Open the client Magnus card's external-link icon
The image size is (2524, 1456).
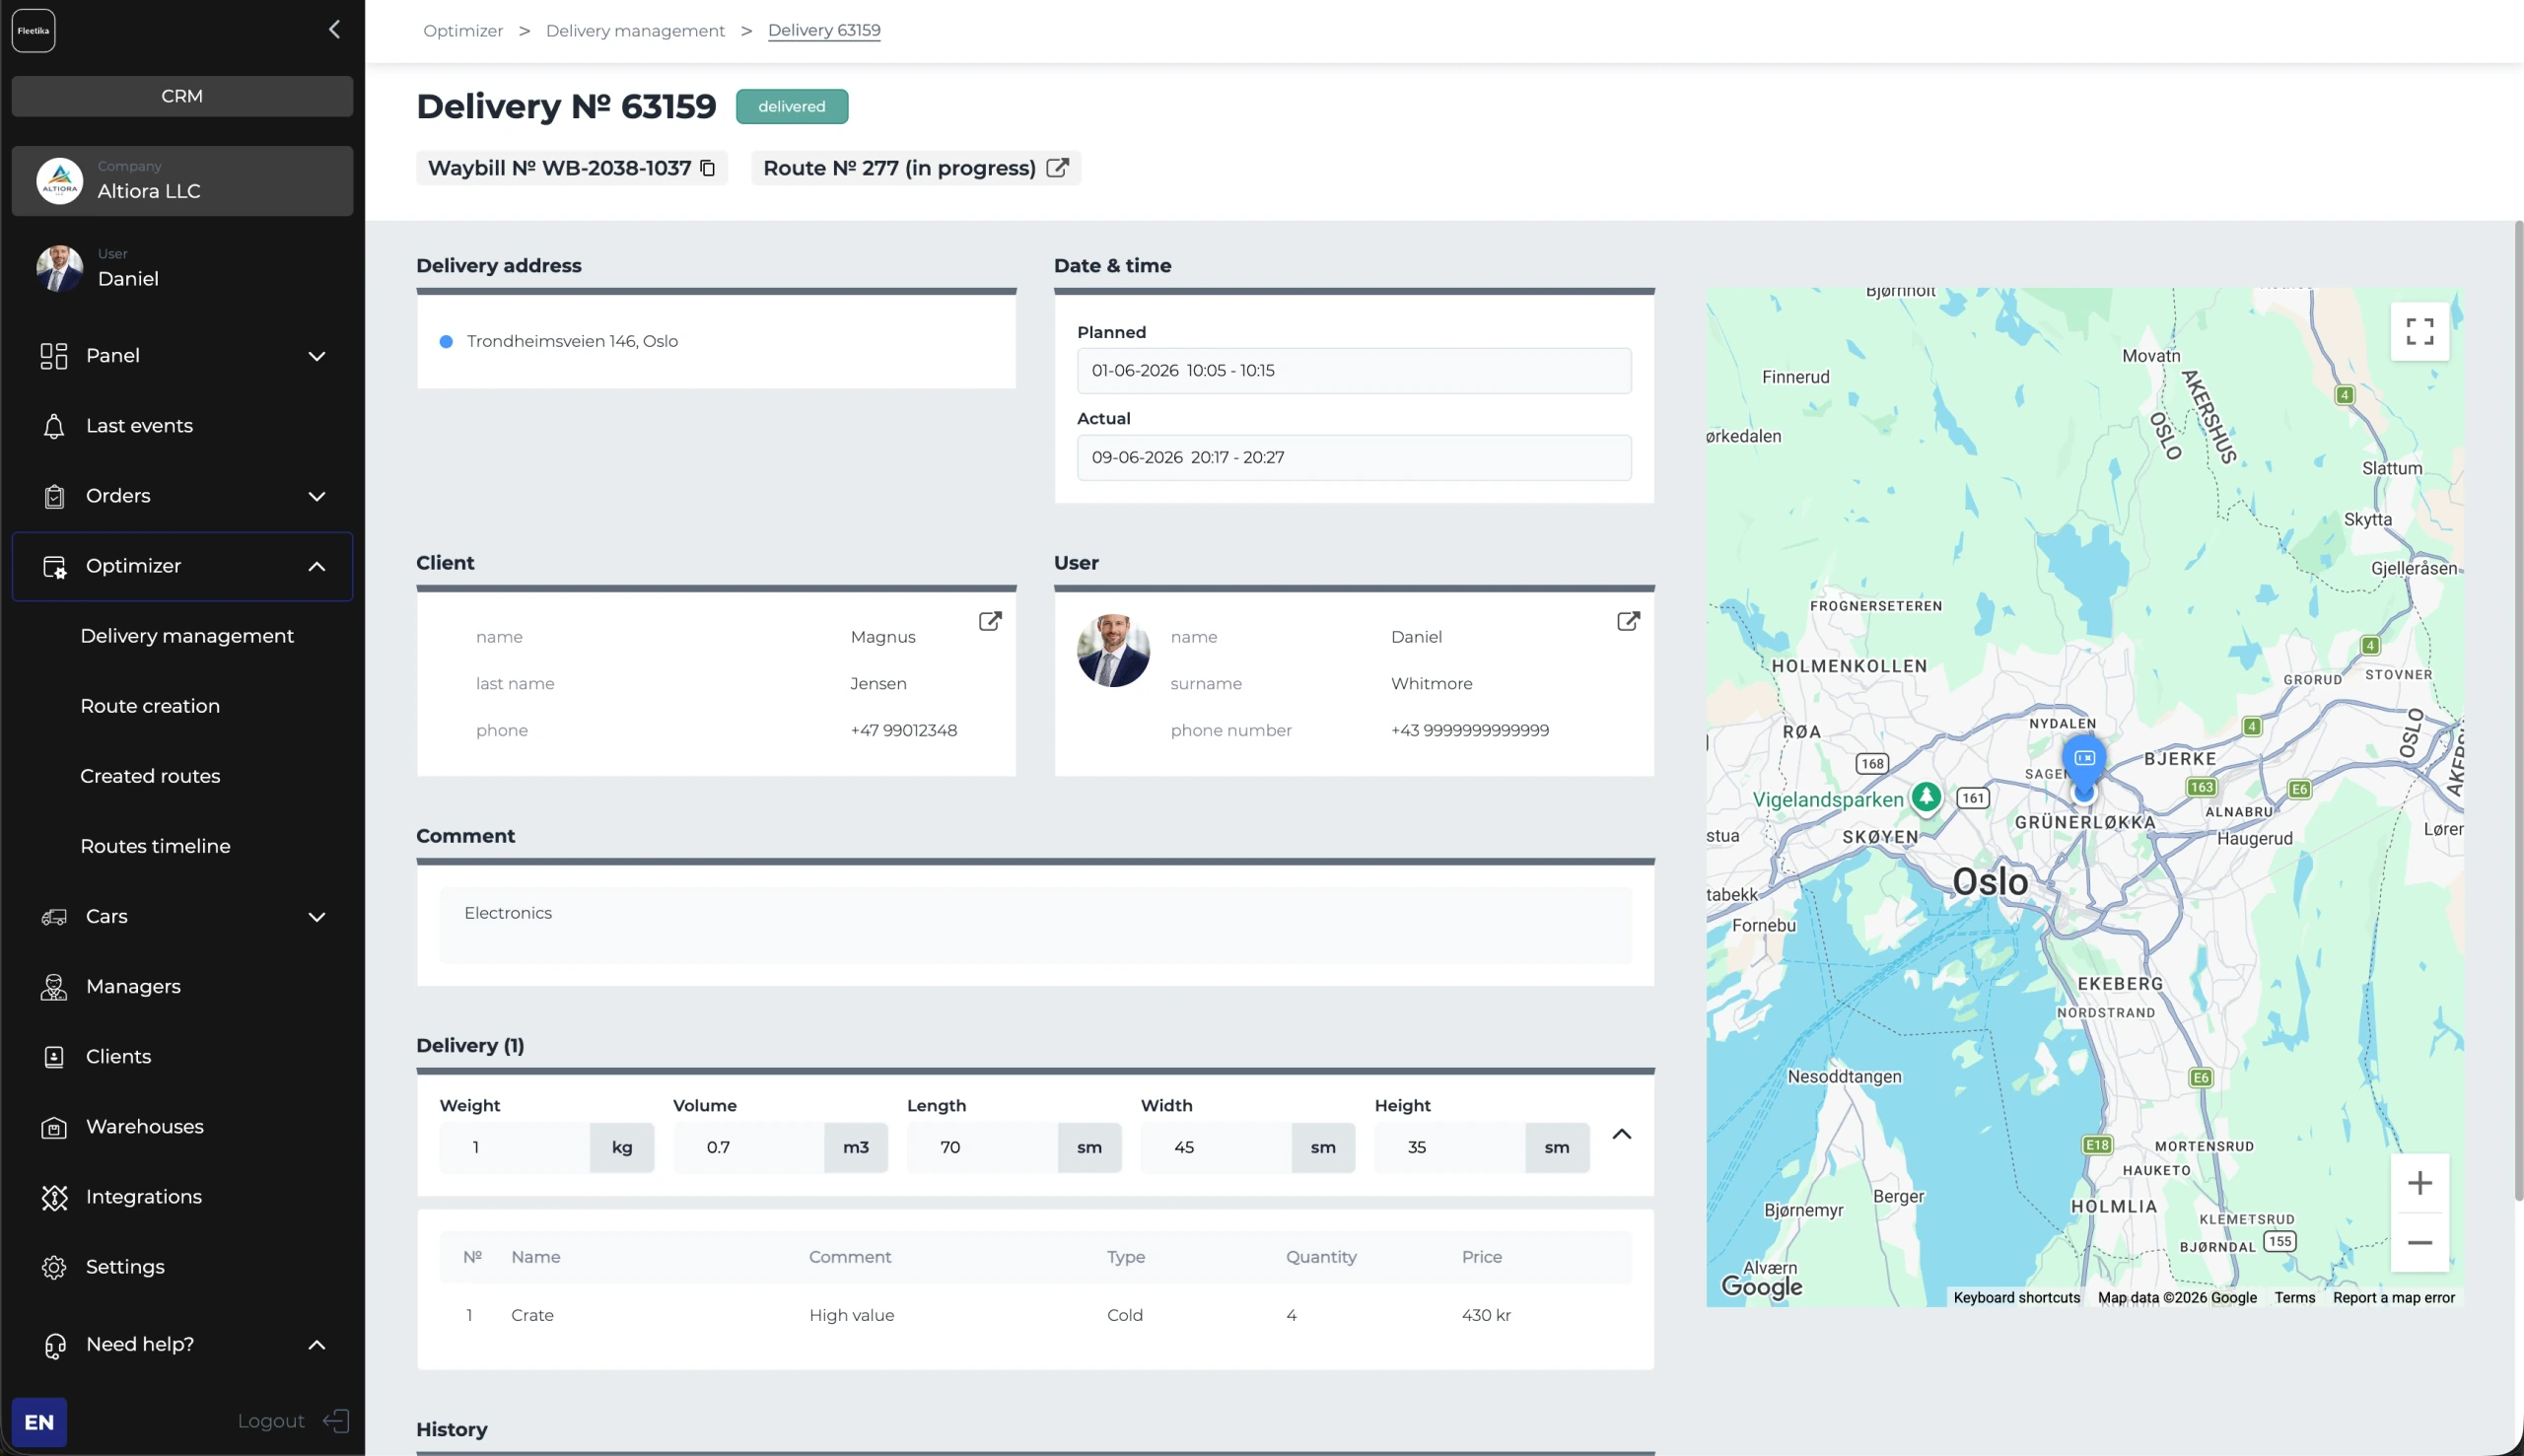(990, 621)
